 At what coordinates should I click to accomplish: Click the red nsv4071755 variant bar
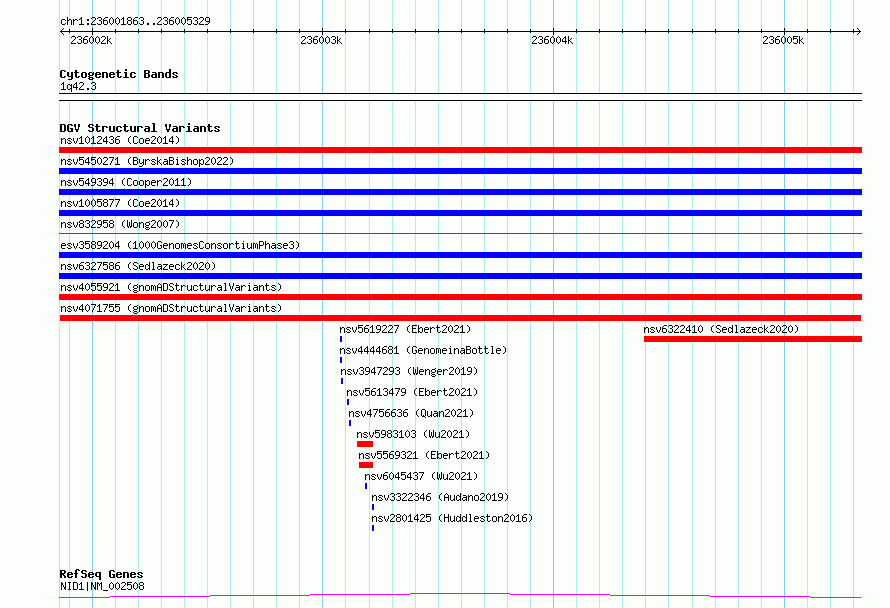[x=460, y=318]
